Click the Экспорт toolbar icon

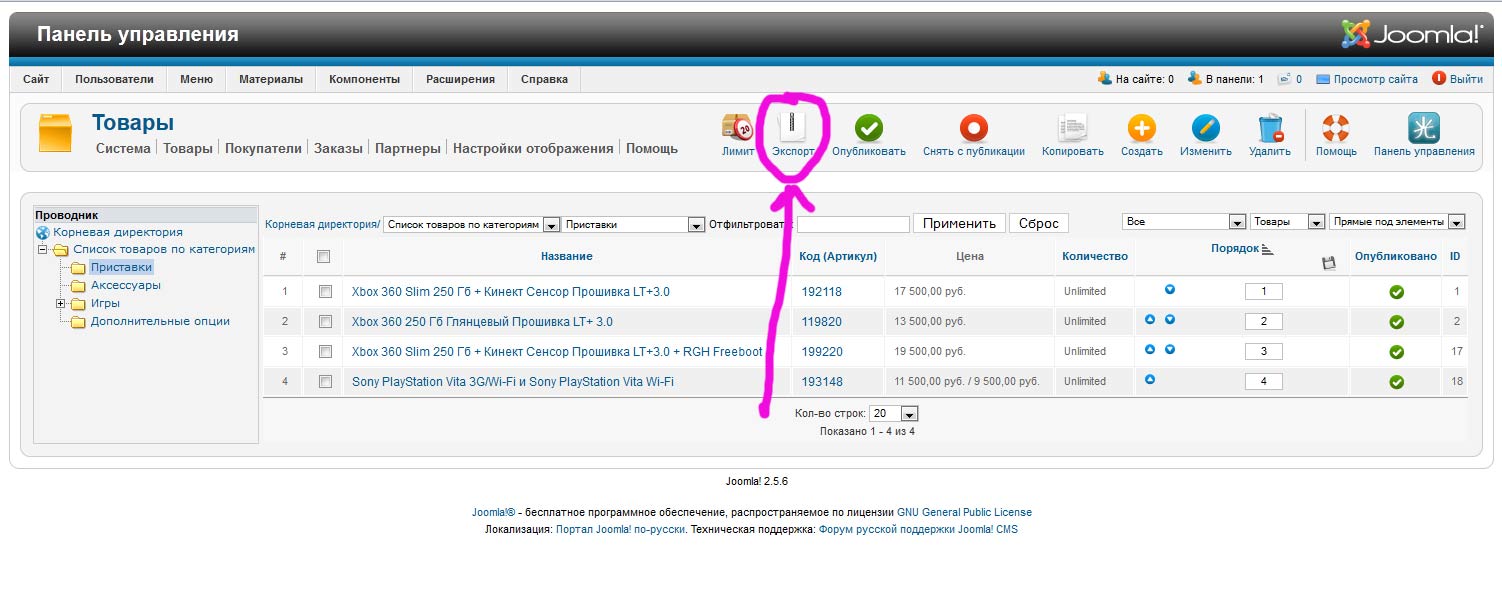793,127
